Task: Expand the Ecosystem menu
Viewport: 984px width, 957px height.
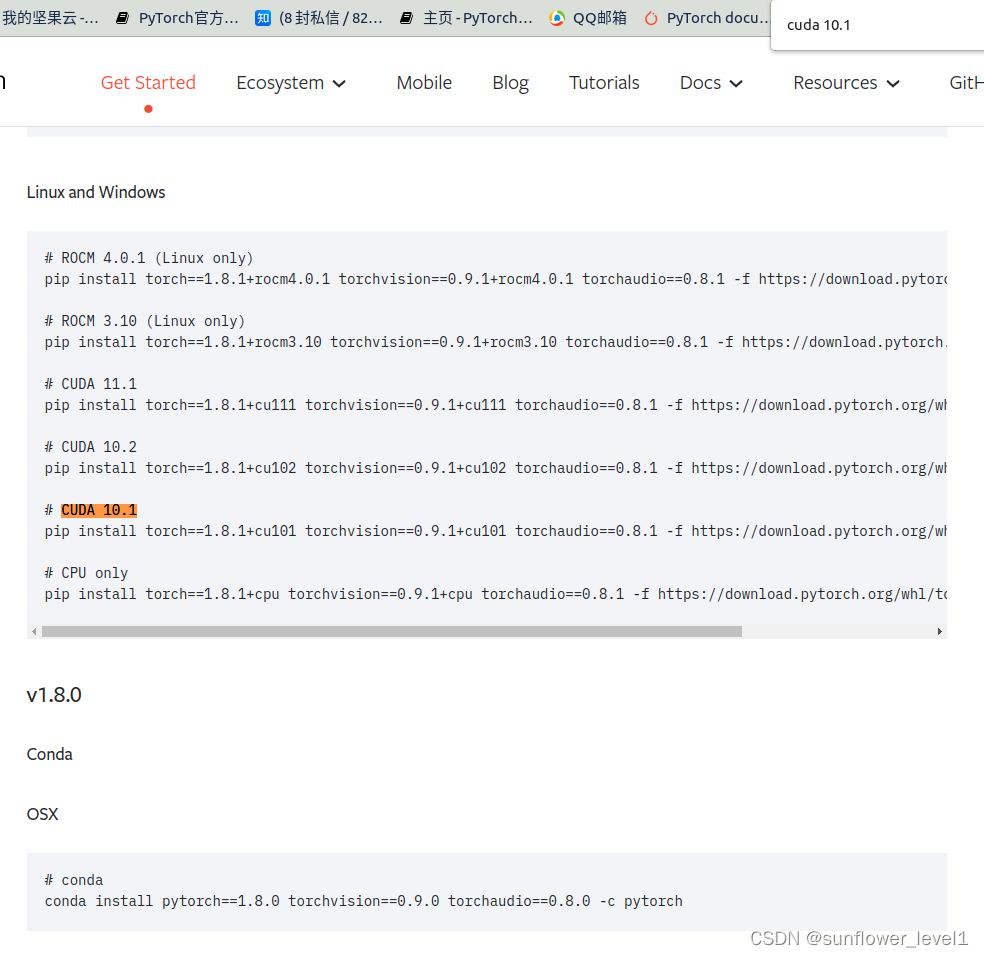Action: [291, 83]
